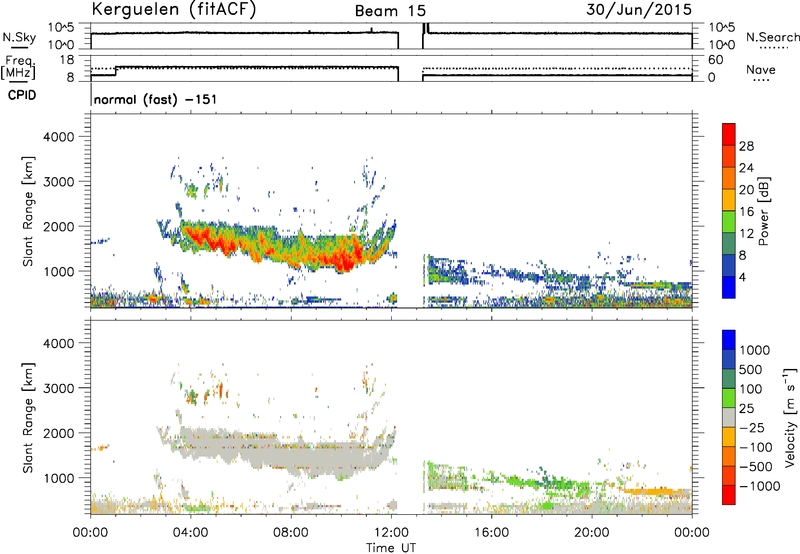Viewport: 800px width, 554px height.
Task: Click the "normal (fast) -151" CPID text
Action: tap(155, 99)
